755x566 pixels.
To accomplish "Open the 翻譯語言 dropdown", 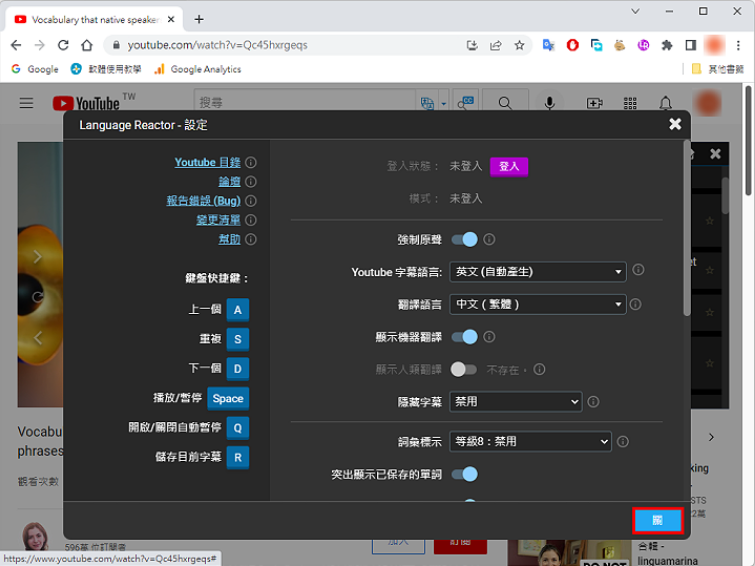I will (538, 304).
